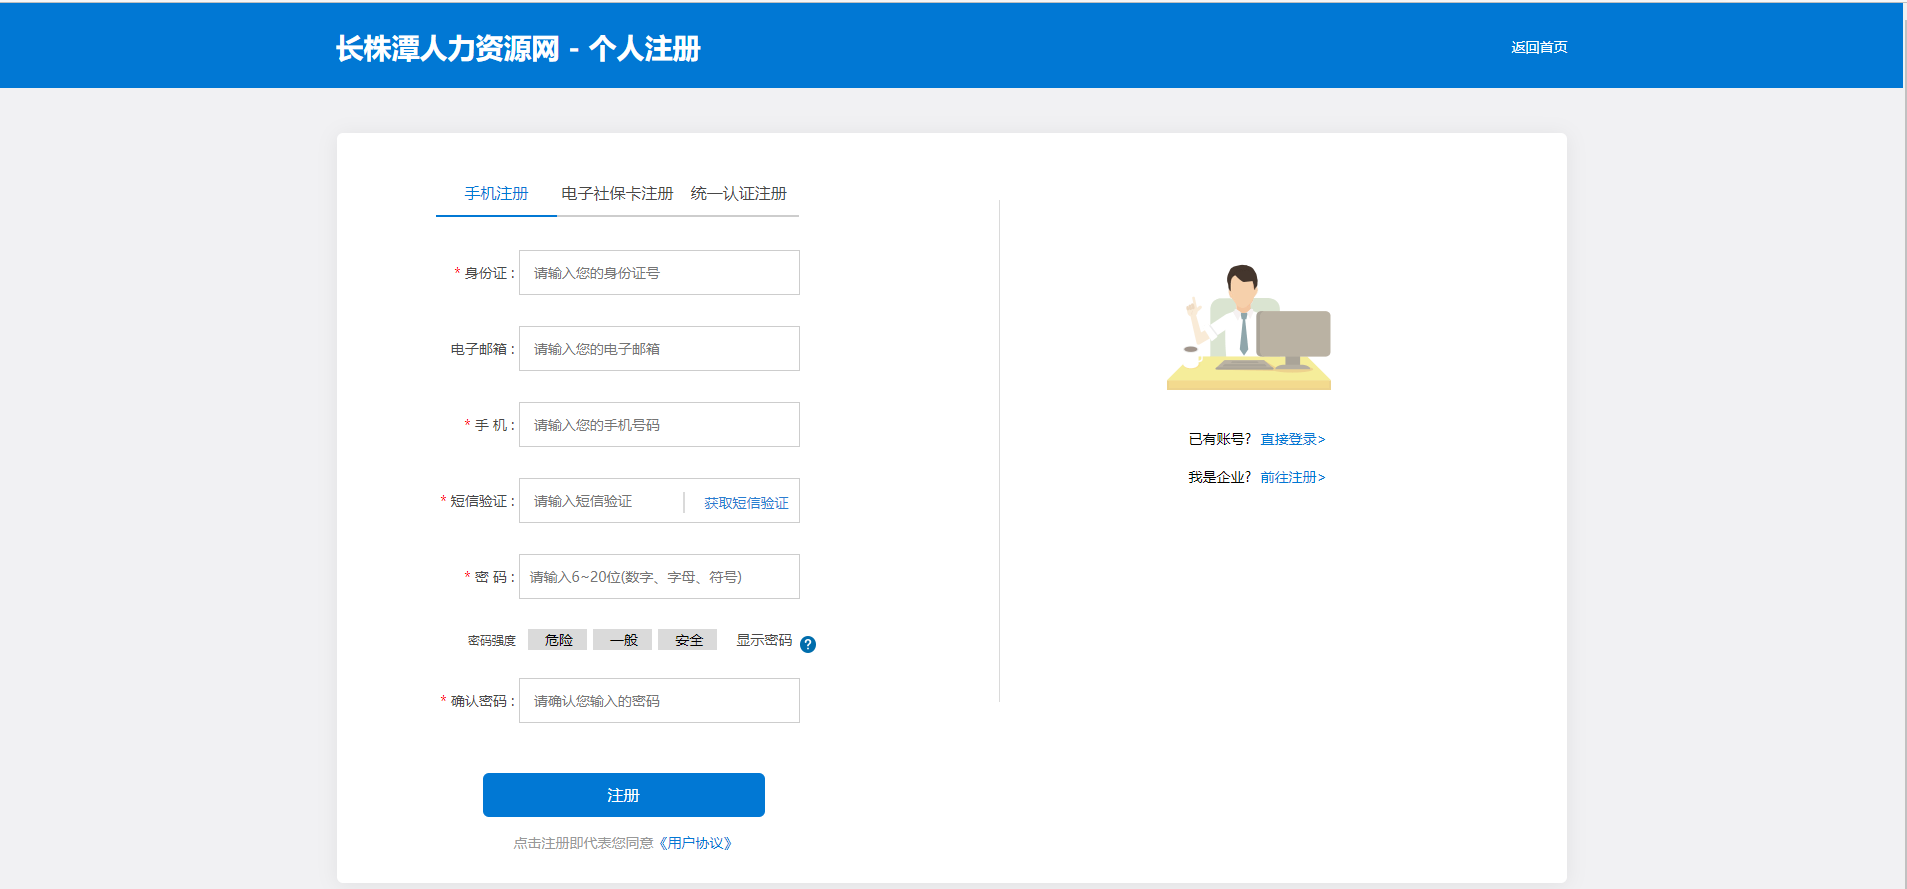Click the 危险 password strength indicator
Screen dimensions: 1907x889
pyautogui.click(x=558, y=640)
